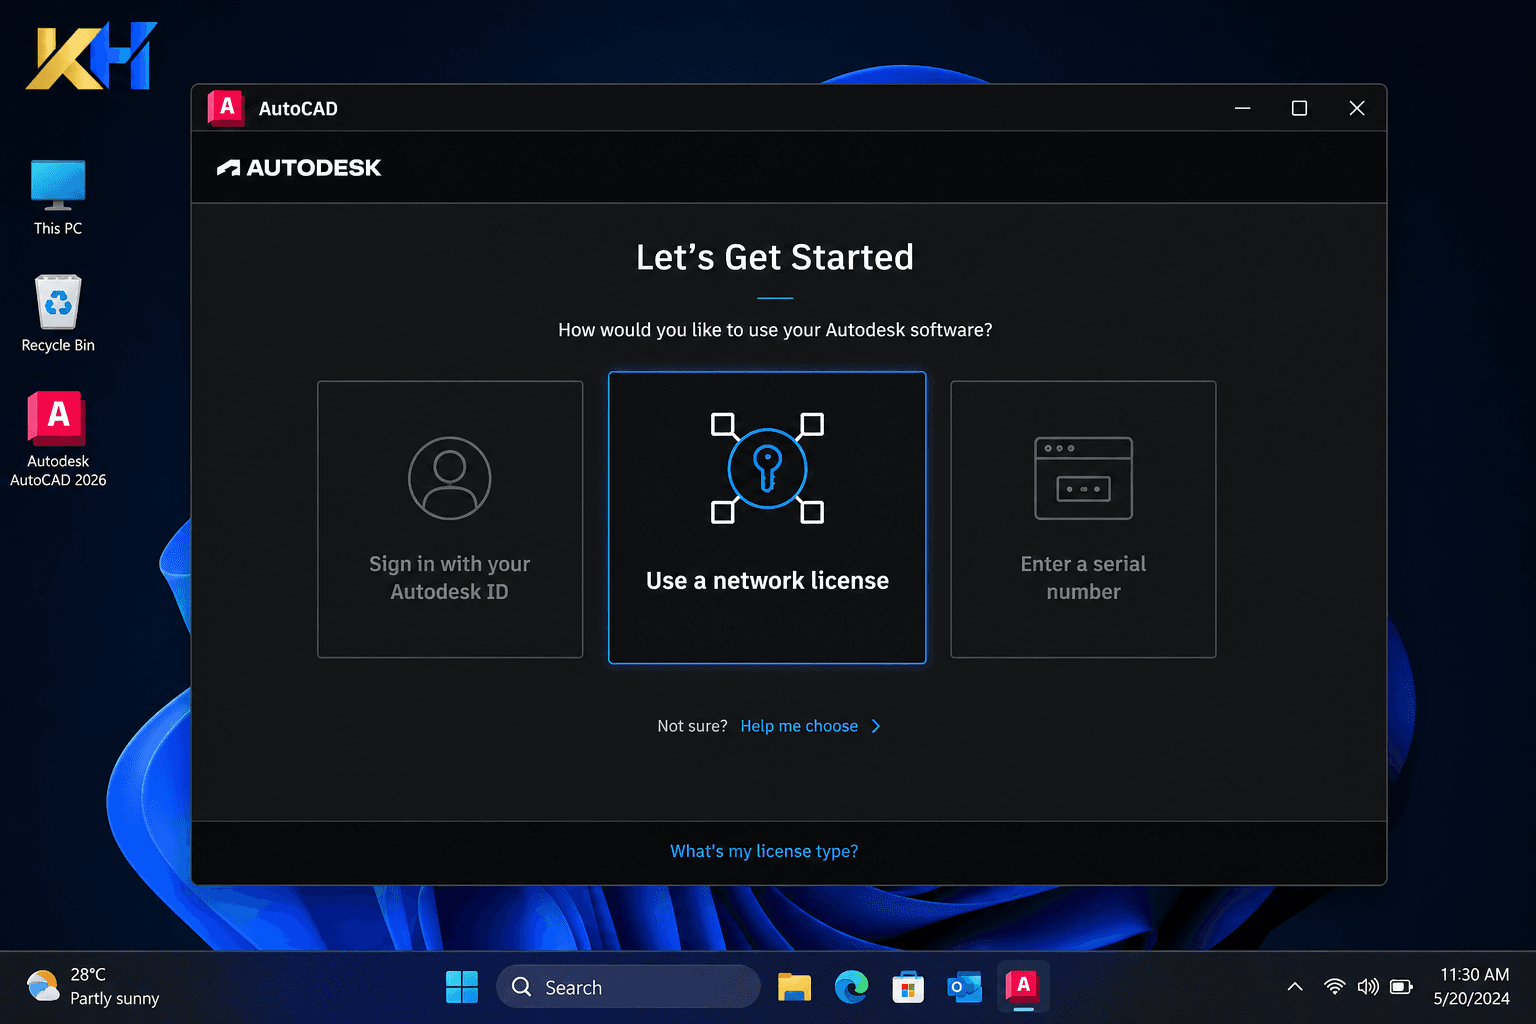Open the Help me choose link
Image resolution: width=1536 pixels, height=1024 pixels.
(799, 726)
